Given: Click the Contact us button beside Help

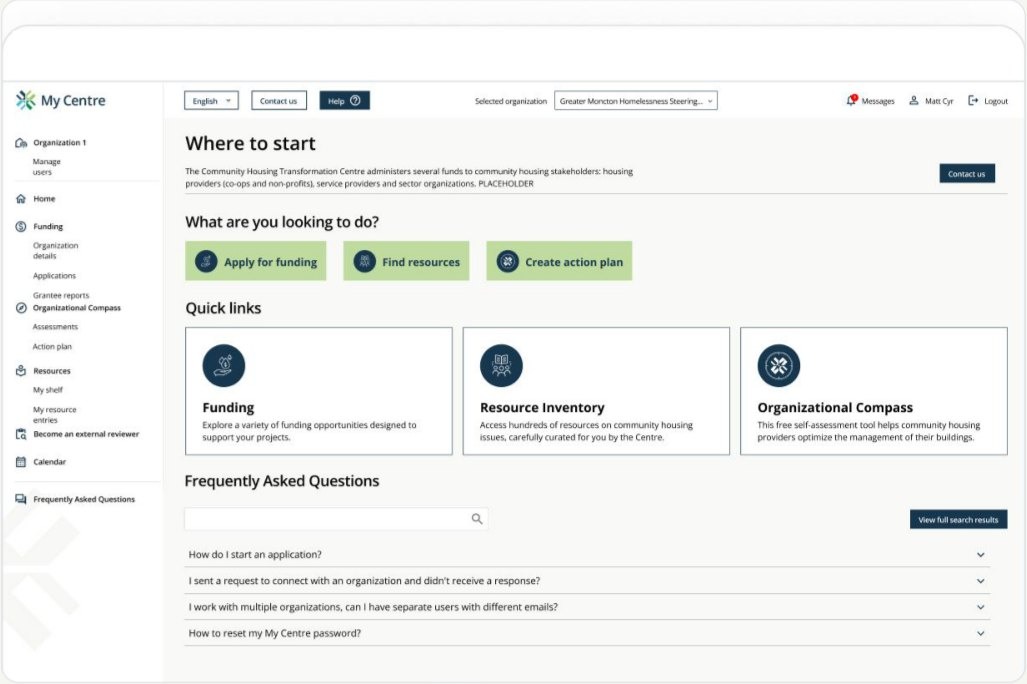Looking at the screenshot, I should [279, 101].
